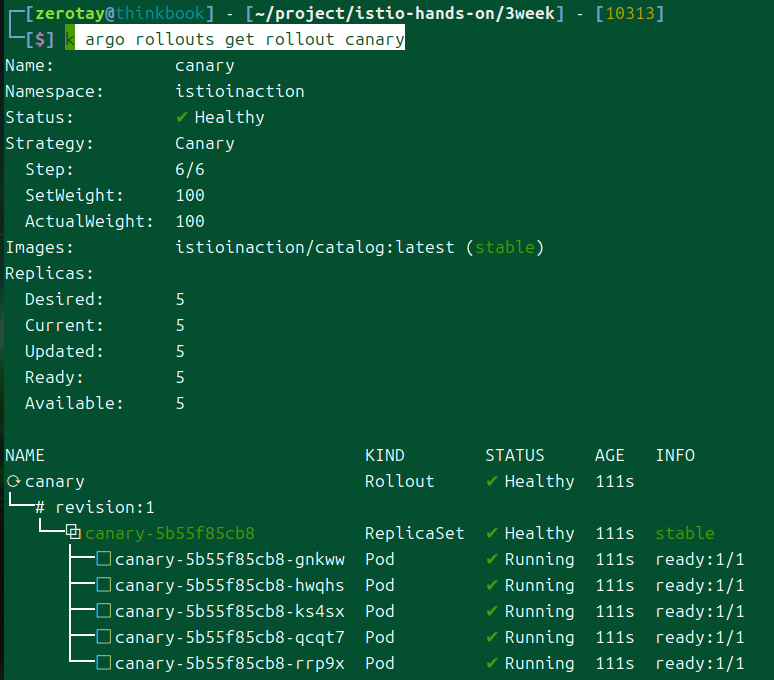This screenshot has width=774, height=680.
Task: Click the Running checkmark for pod ks4sx
Action: pos(492,611)
